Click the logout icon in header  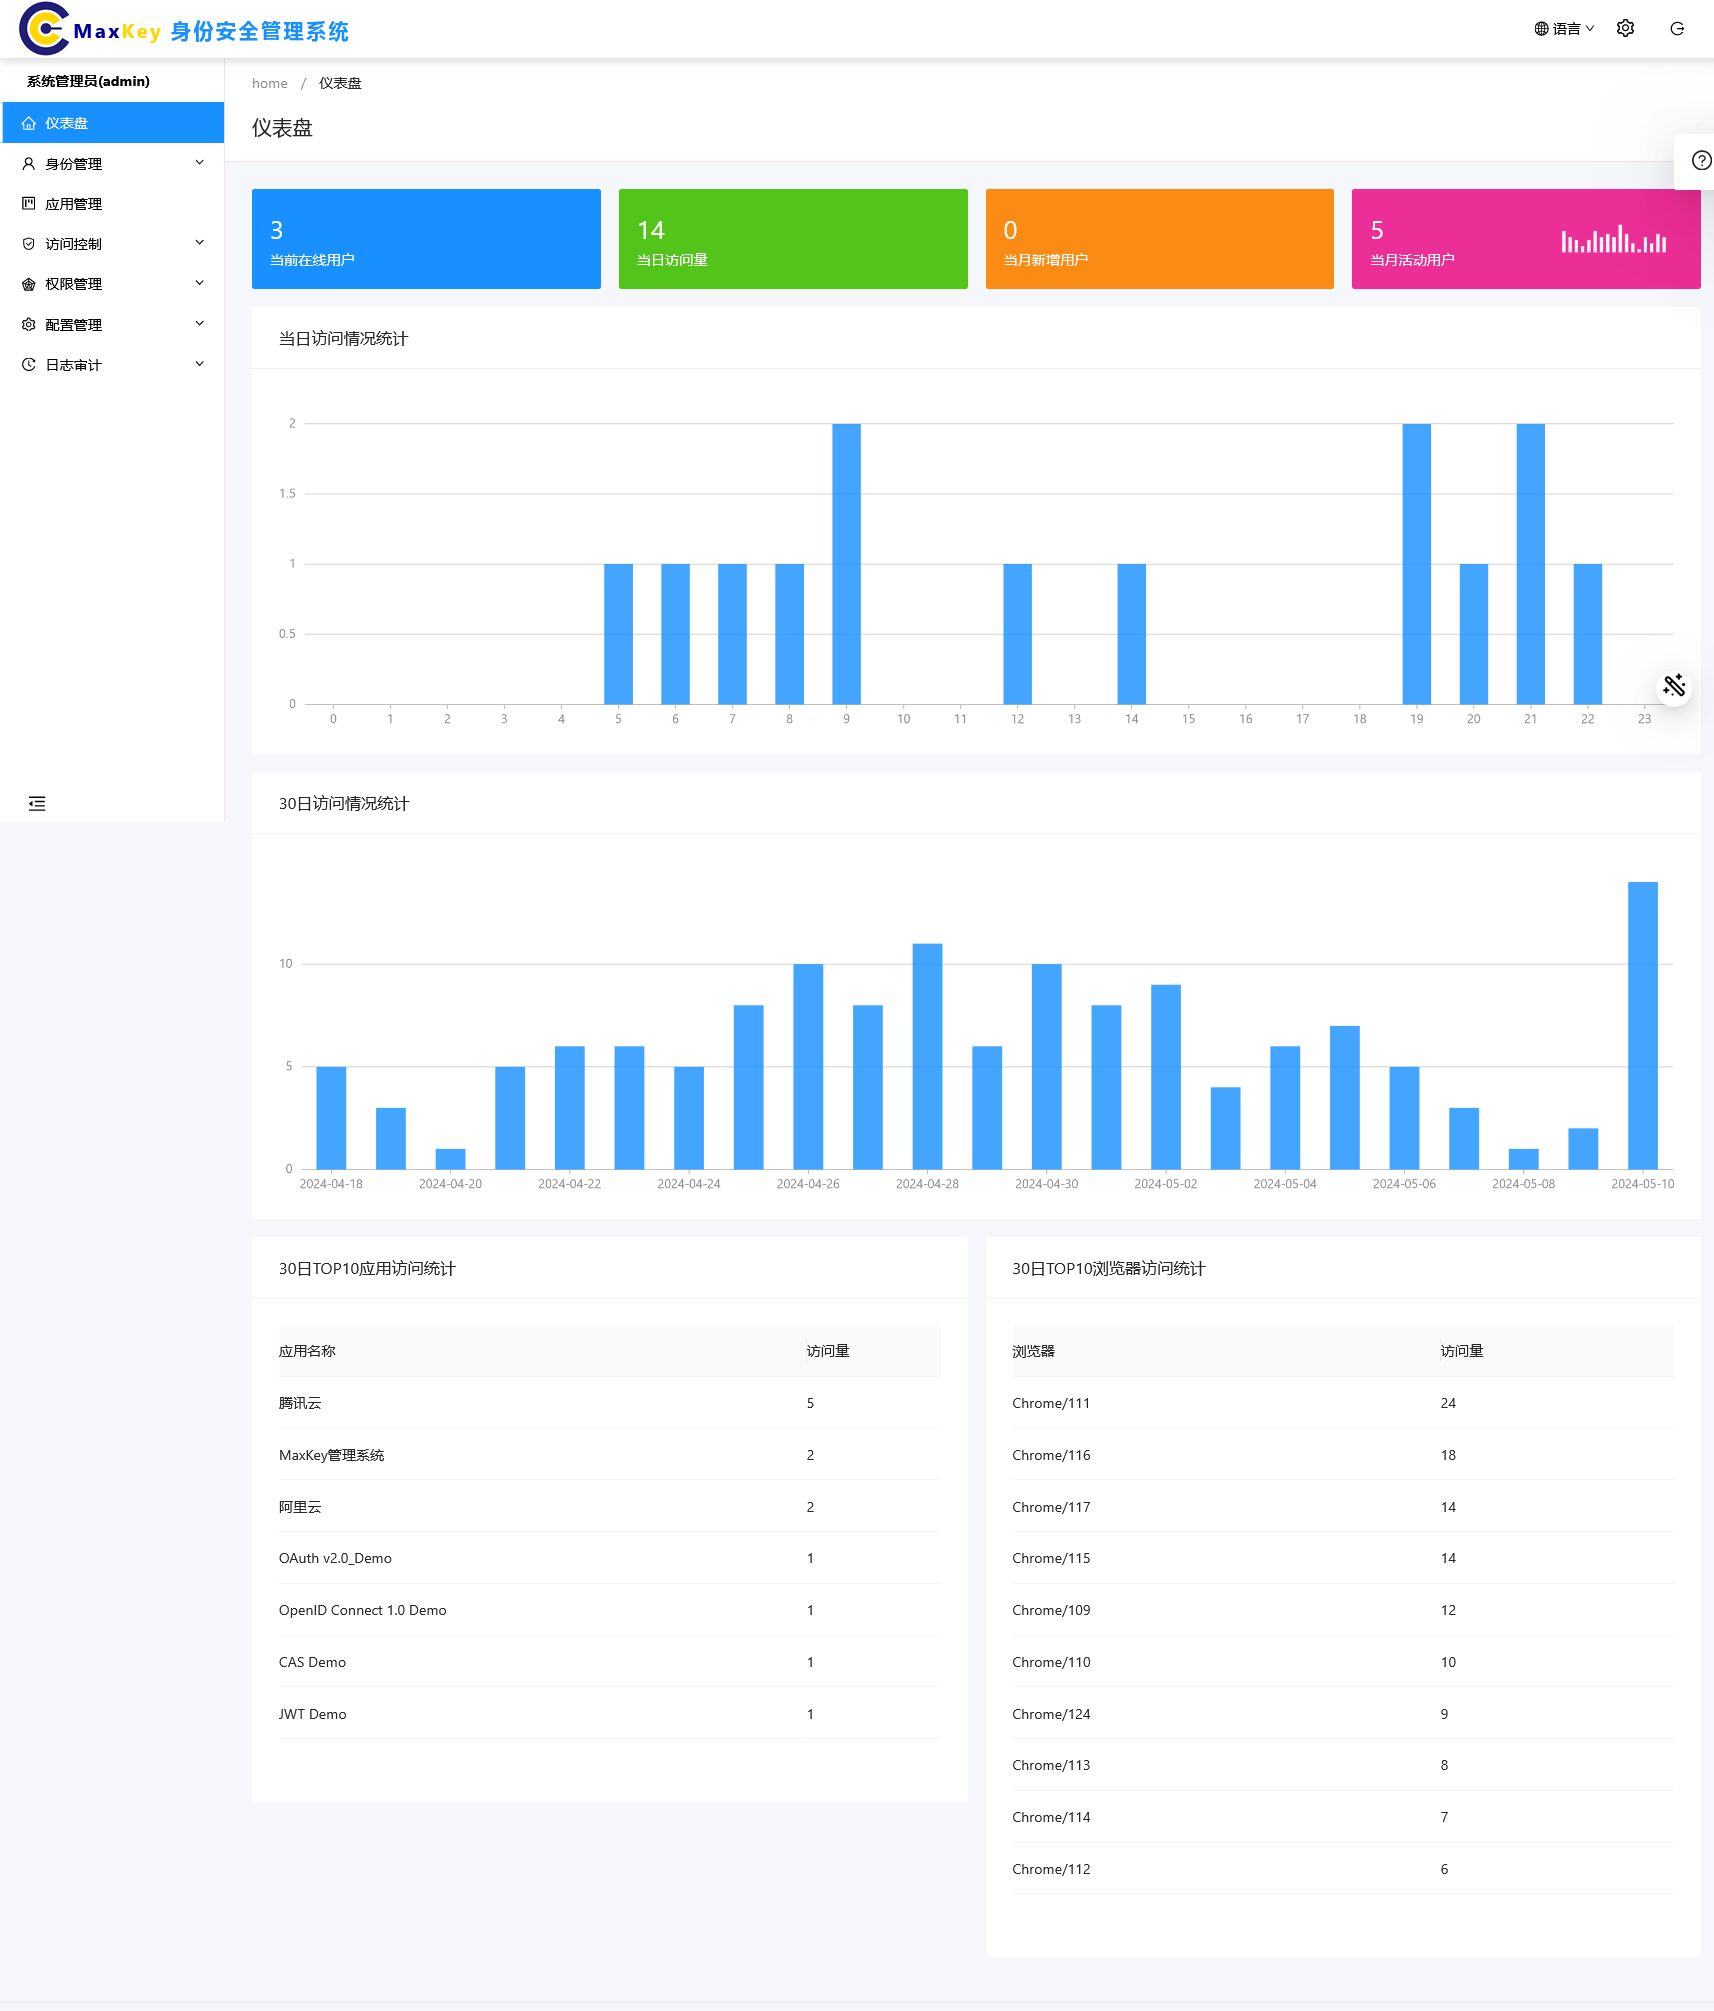pos(1677,29)
